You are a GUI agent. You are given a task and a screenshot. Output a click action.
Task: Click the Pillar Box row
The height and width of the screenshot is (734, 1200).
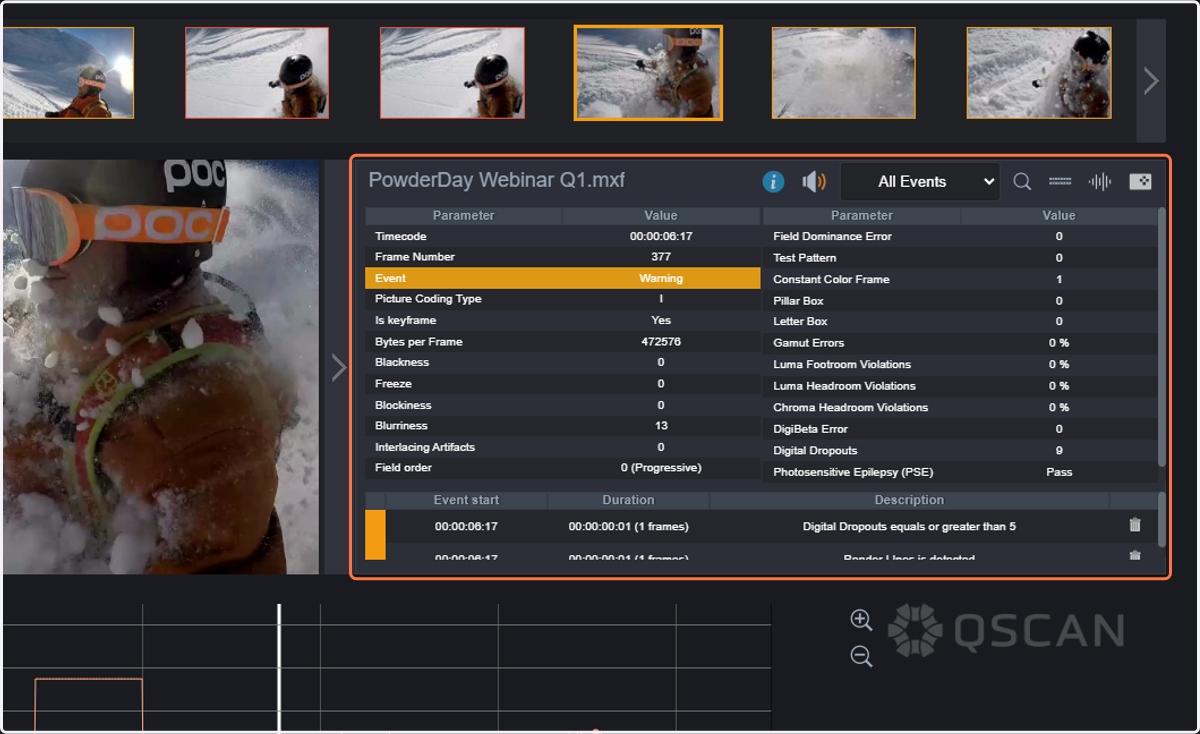tap(960, 300)
